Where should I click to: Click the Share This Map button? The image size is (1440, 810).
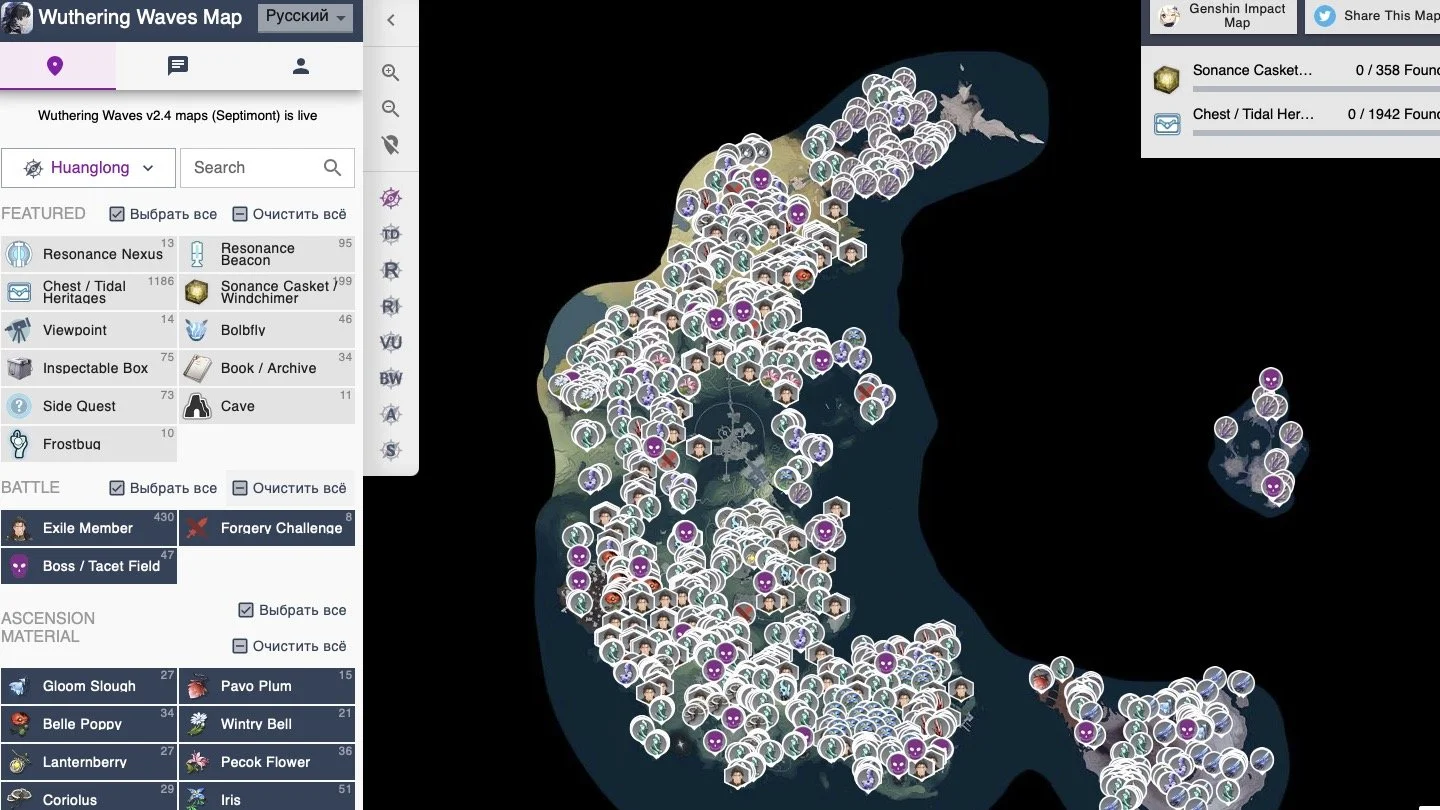1372,16
